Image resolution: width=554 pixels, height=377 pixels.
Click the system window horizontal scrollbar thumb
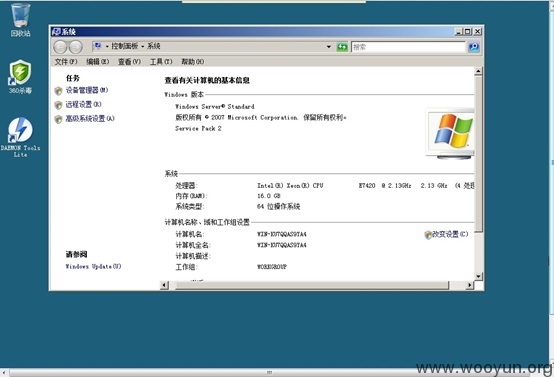point(312,285)
